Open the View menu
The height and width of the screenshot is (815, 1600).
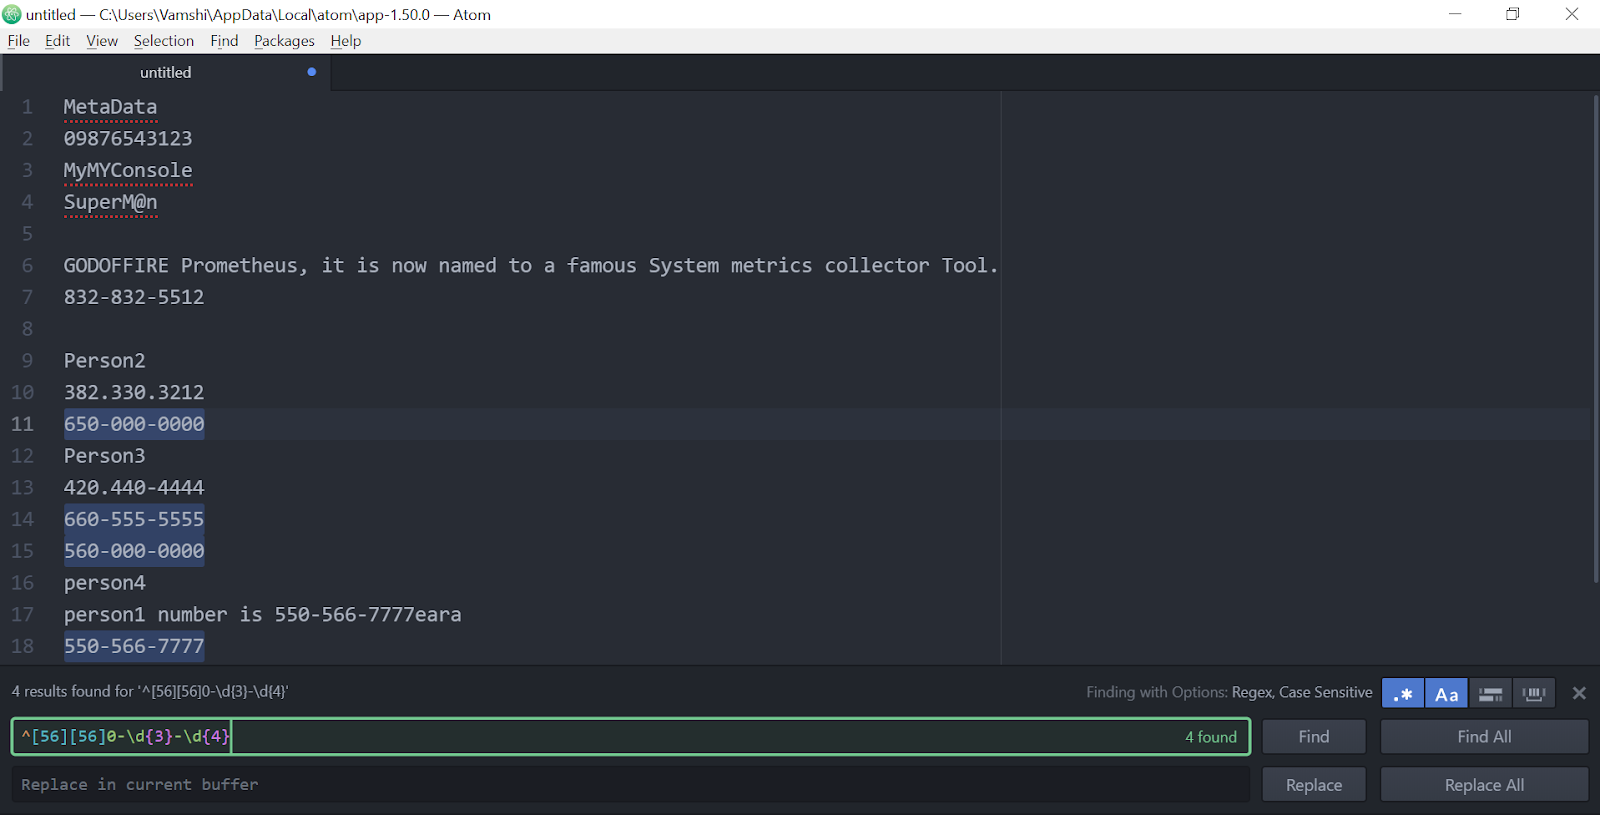point(102,41)
